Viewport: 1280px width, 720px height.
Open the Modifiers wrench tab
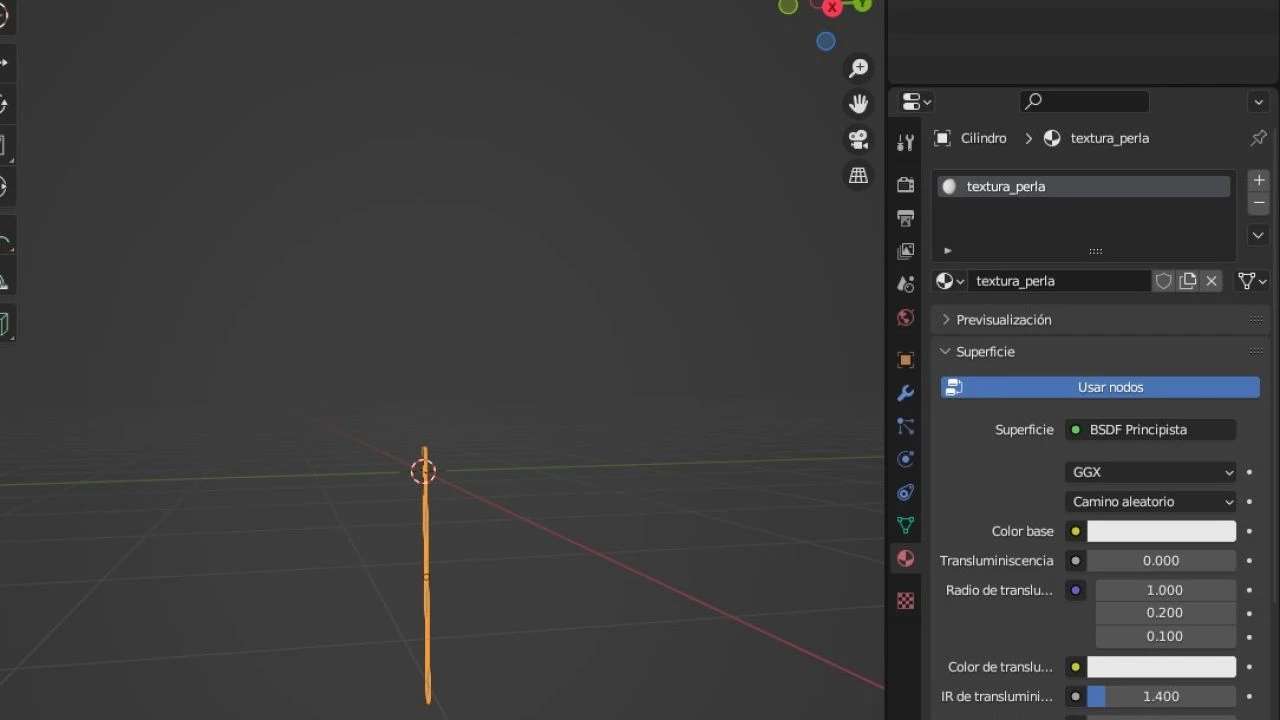coord(905,393)
